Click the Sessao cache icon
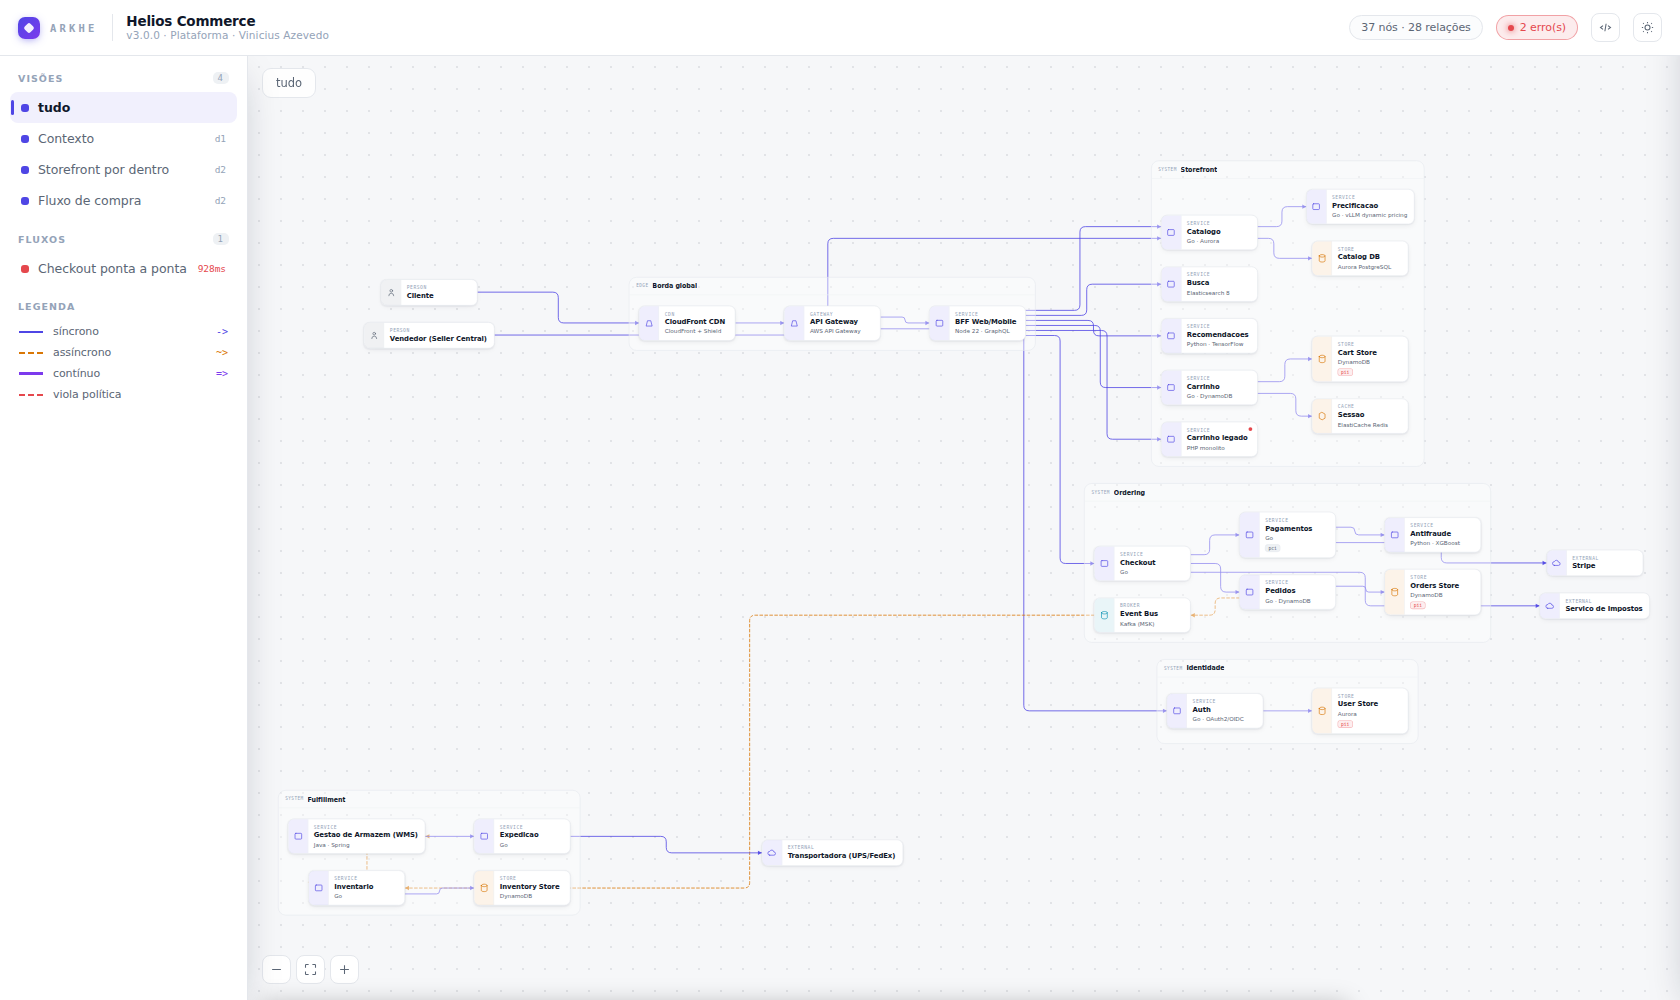Viewport: 1680px width, 1000px height. pyautogui.click(x=1322, y=417)
